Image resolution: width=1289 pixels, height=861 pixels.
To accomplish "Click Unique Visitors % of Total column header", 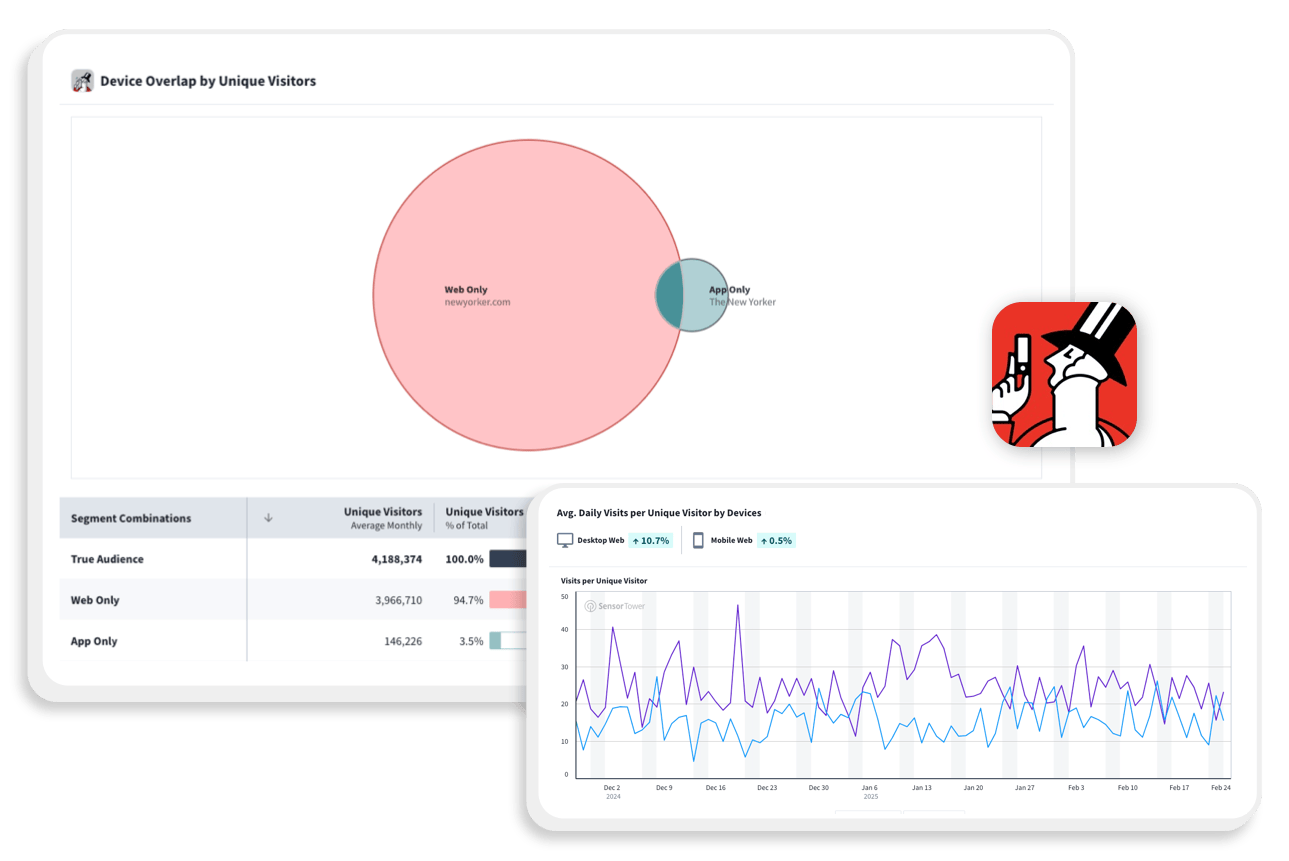I will 484,518.
